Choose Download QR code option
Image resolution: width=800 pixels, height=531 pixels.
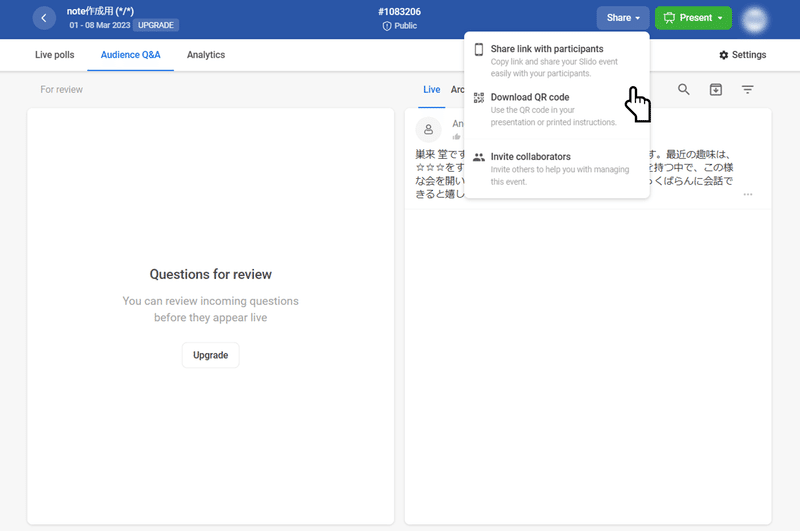tap(557, 109)
